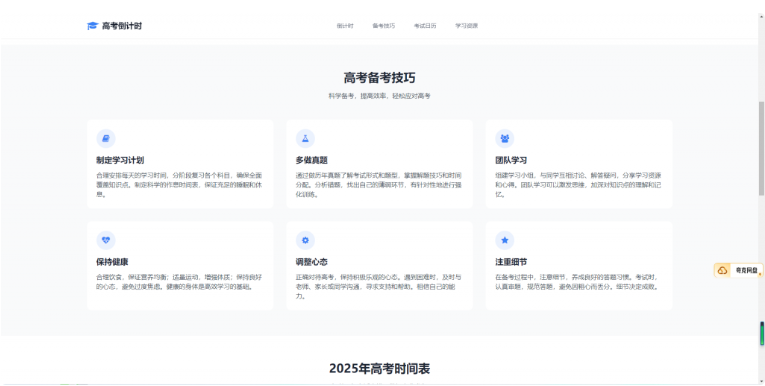The height and width of the screenshot is (386, 765).
Task: Click the page vertical scrollbar thumb
Action: [761, 149]
